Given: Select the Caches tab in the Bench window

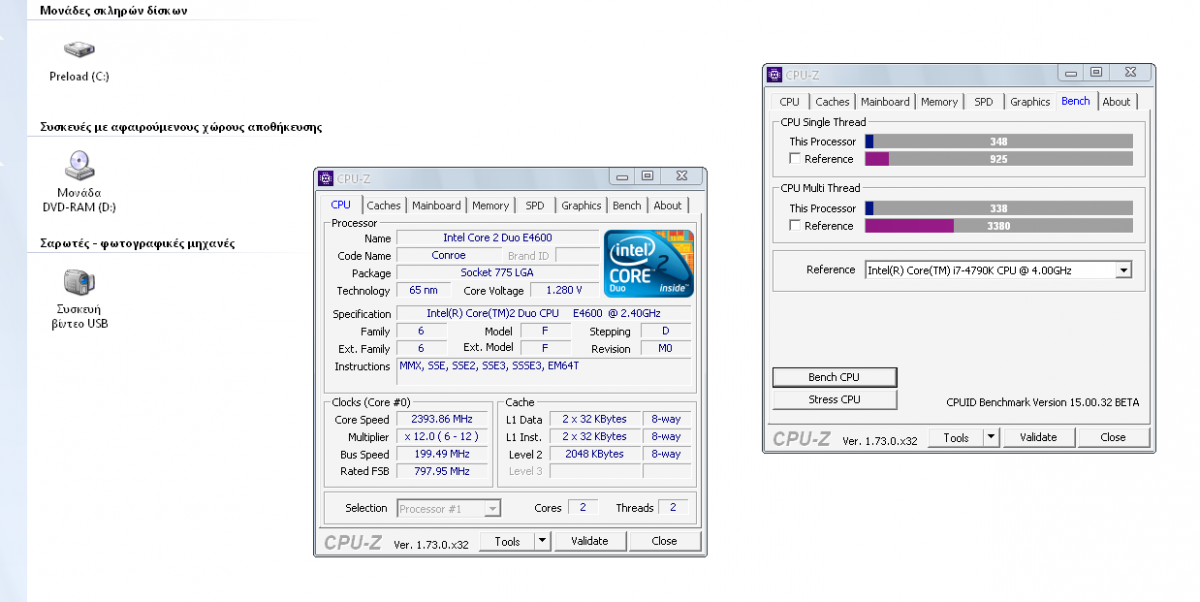Looking at the screenshot, I should [832, 102].
